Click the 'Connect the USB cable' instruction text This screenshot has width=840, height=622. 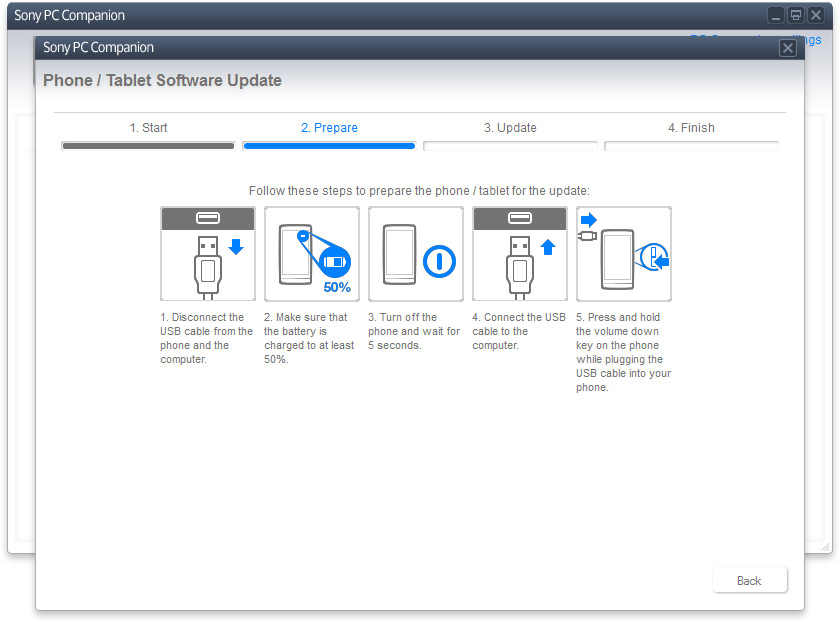click(x=519, y=331)
